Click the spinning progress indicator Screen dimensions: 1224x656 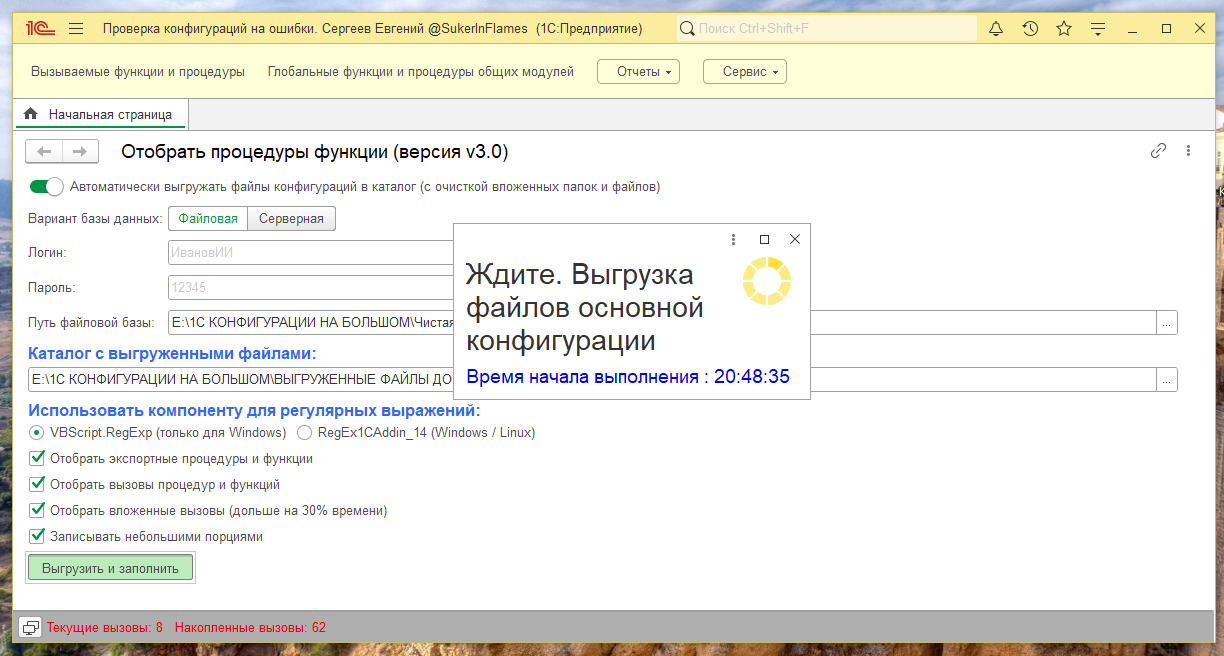point(767,281)
